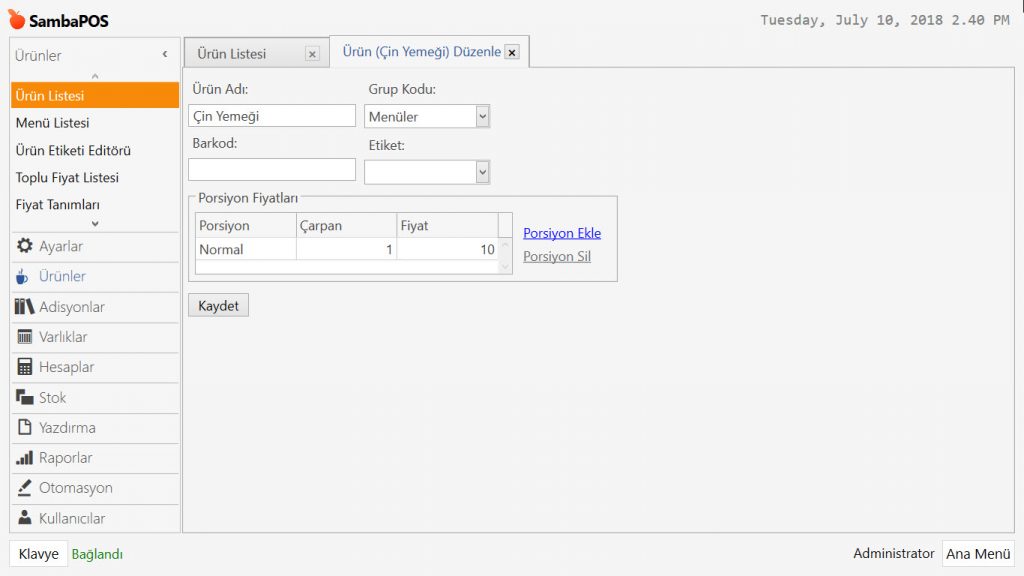Click the Porsiyon Sil link

click(557, 256)
